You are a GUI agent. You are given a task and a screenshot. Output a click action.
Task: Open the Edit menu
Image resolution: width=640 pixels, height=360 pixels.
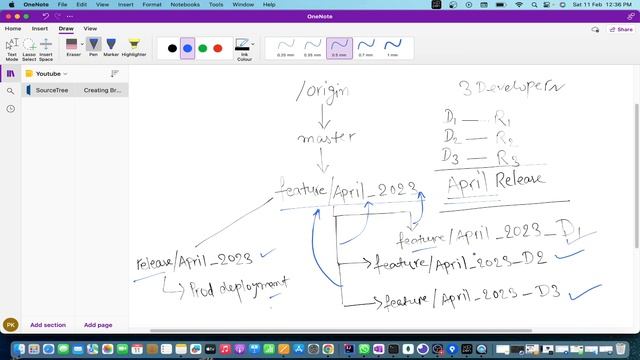point(82,4)
